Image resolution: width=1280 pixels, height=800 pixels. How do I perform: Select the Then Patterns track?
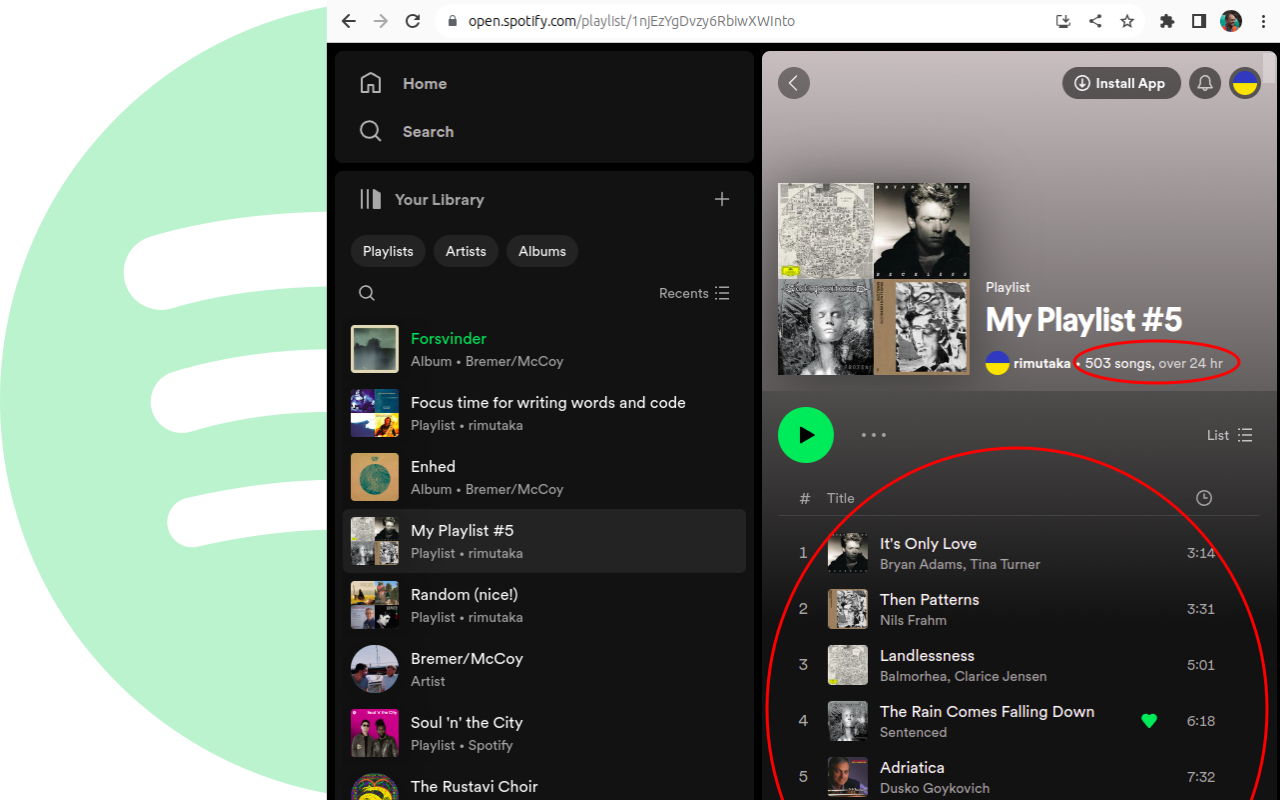coord(1019,609)
